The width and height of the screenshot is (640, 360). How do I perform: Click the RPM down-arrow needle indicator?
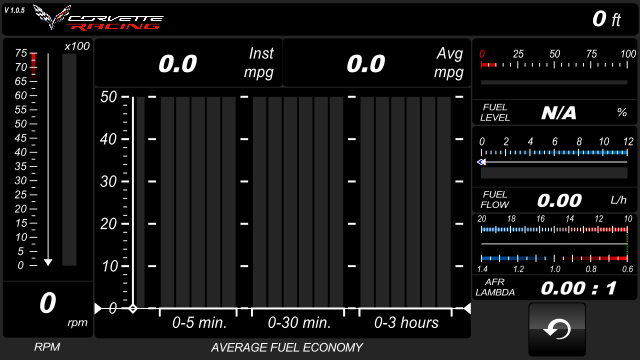[x=48, y=262]
